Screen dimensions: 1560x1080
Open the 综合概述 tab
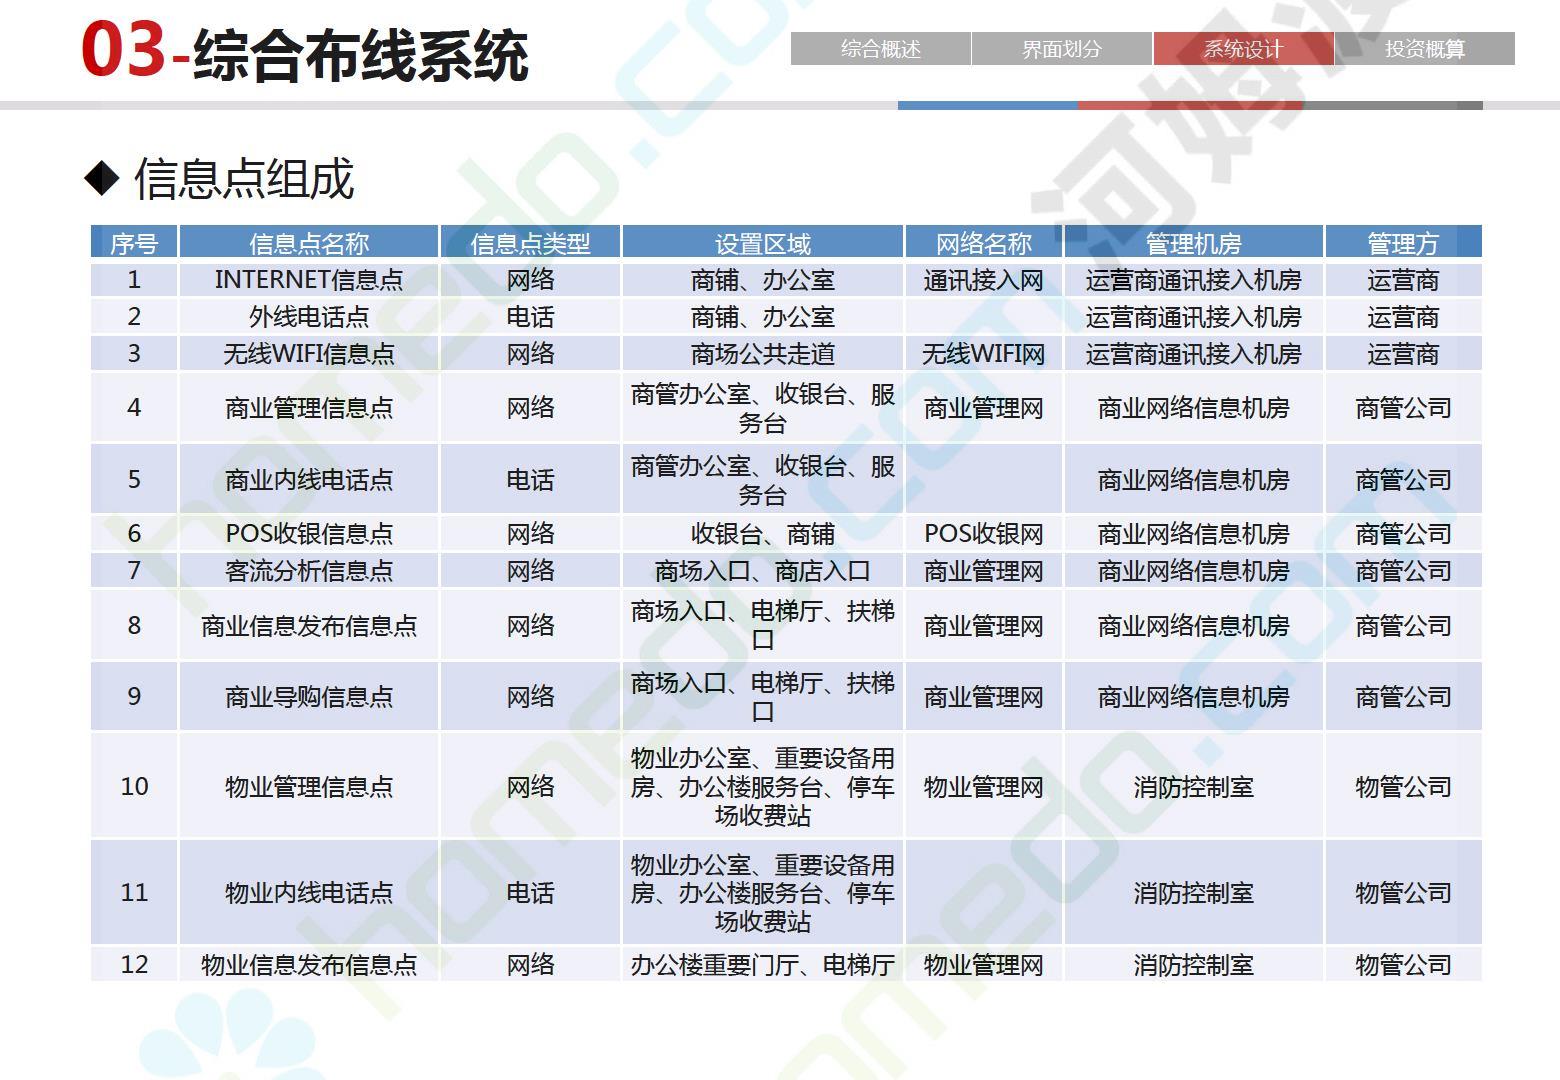(x=880, y=49)
